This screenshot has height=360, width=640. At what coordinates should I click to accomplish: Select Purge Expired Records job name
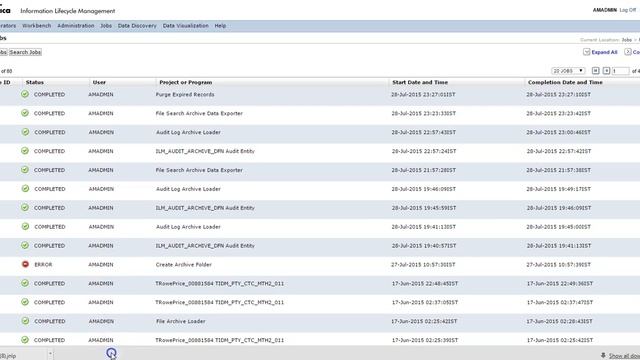185,94
